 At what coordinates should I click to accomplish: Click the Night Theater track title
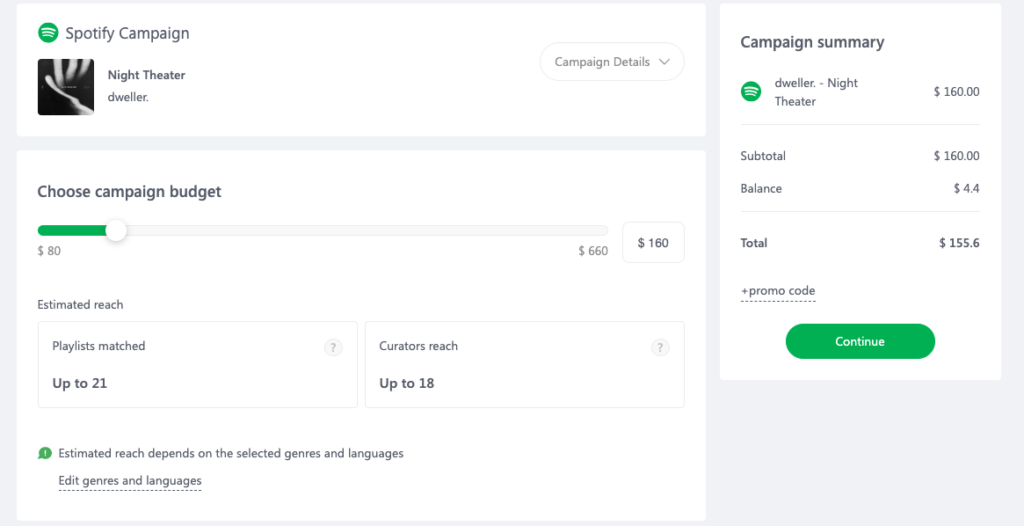click(x=146, y=75)
